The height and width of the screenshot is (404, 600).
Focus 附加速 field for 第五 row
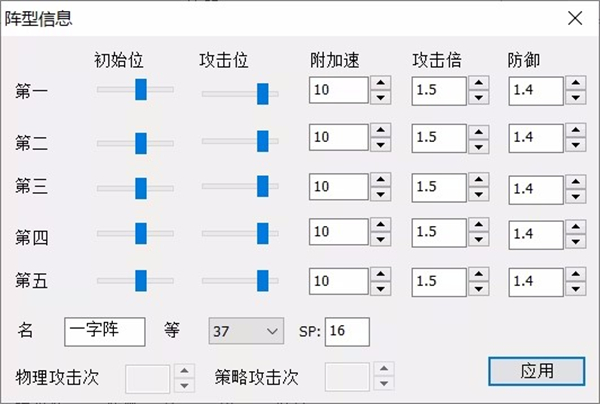pyautogui.click(x=339, y=281)
